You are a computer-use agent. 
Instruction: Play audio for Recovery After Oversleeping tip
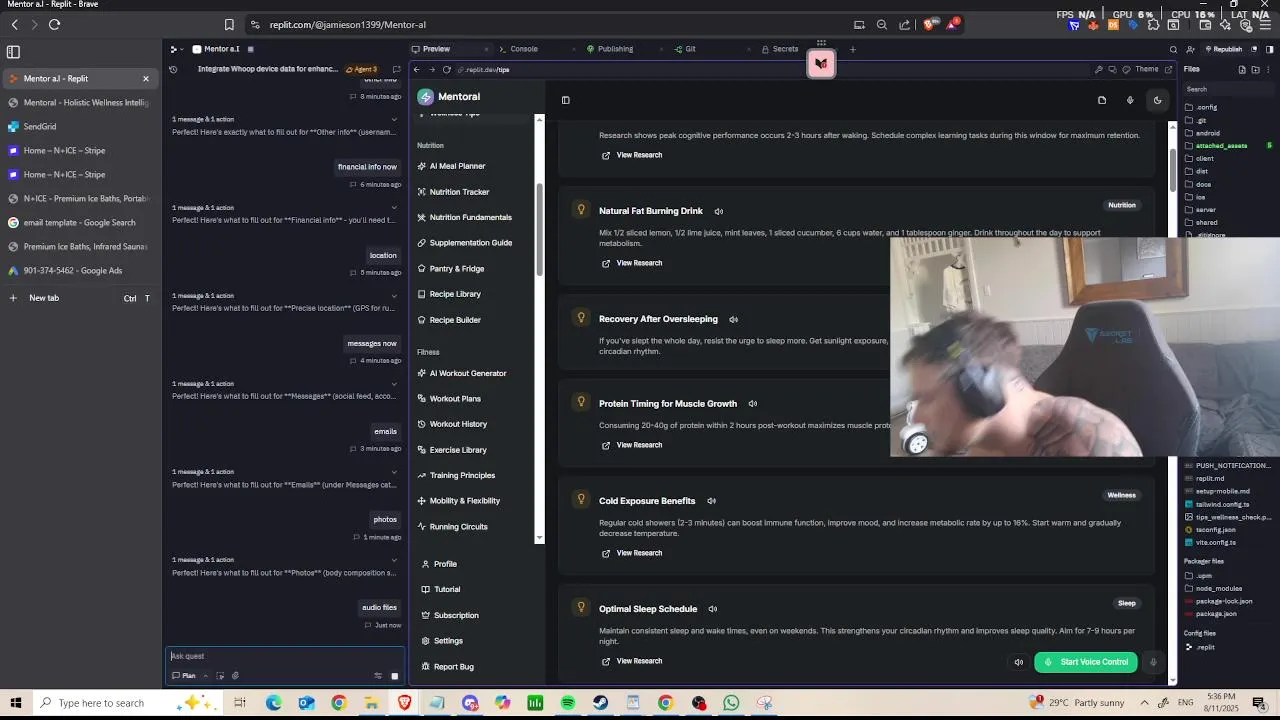point(733,319)
